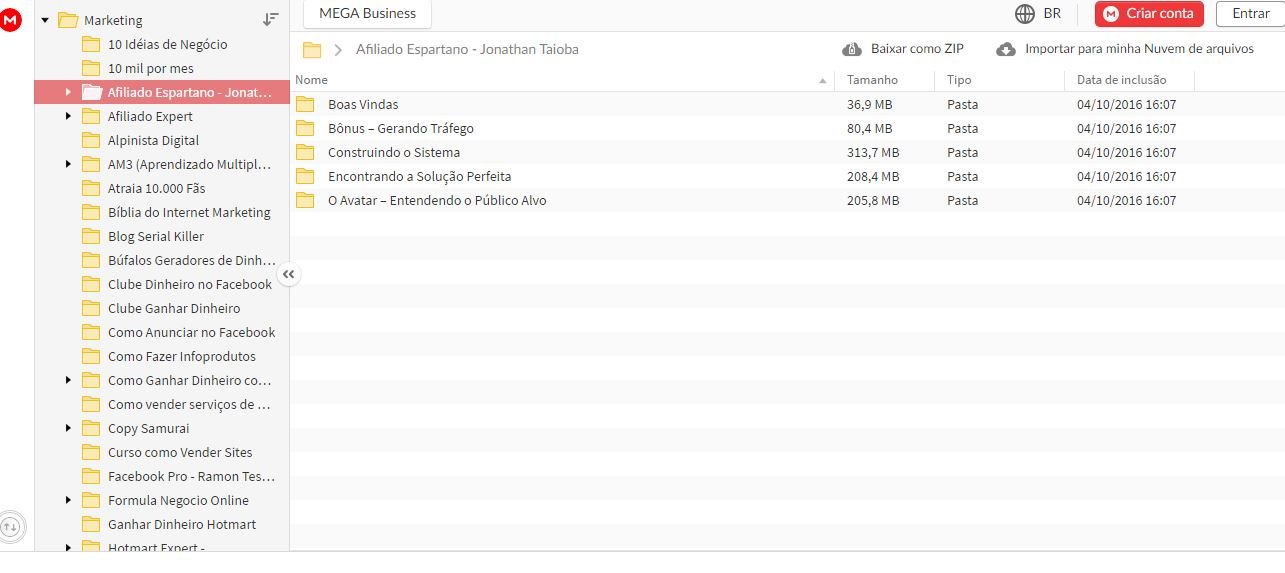Image resolution: width=1285 pixels, height=573 pixels.
Task: Click the O Avatar folder icon
Action: pos(306,200)
